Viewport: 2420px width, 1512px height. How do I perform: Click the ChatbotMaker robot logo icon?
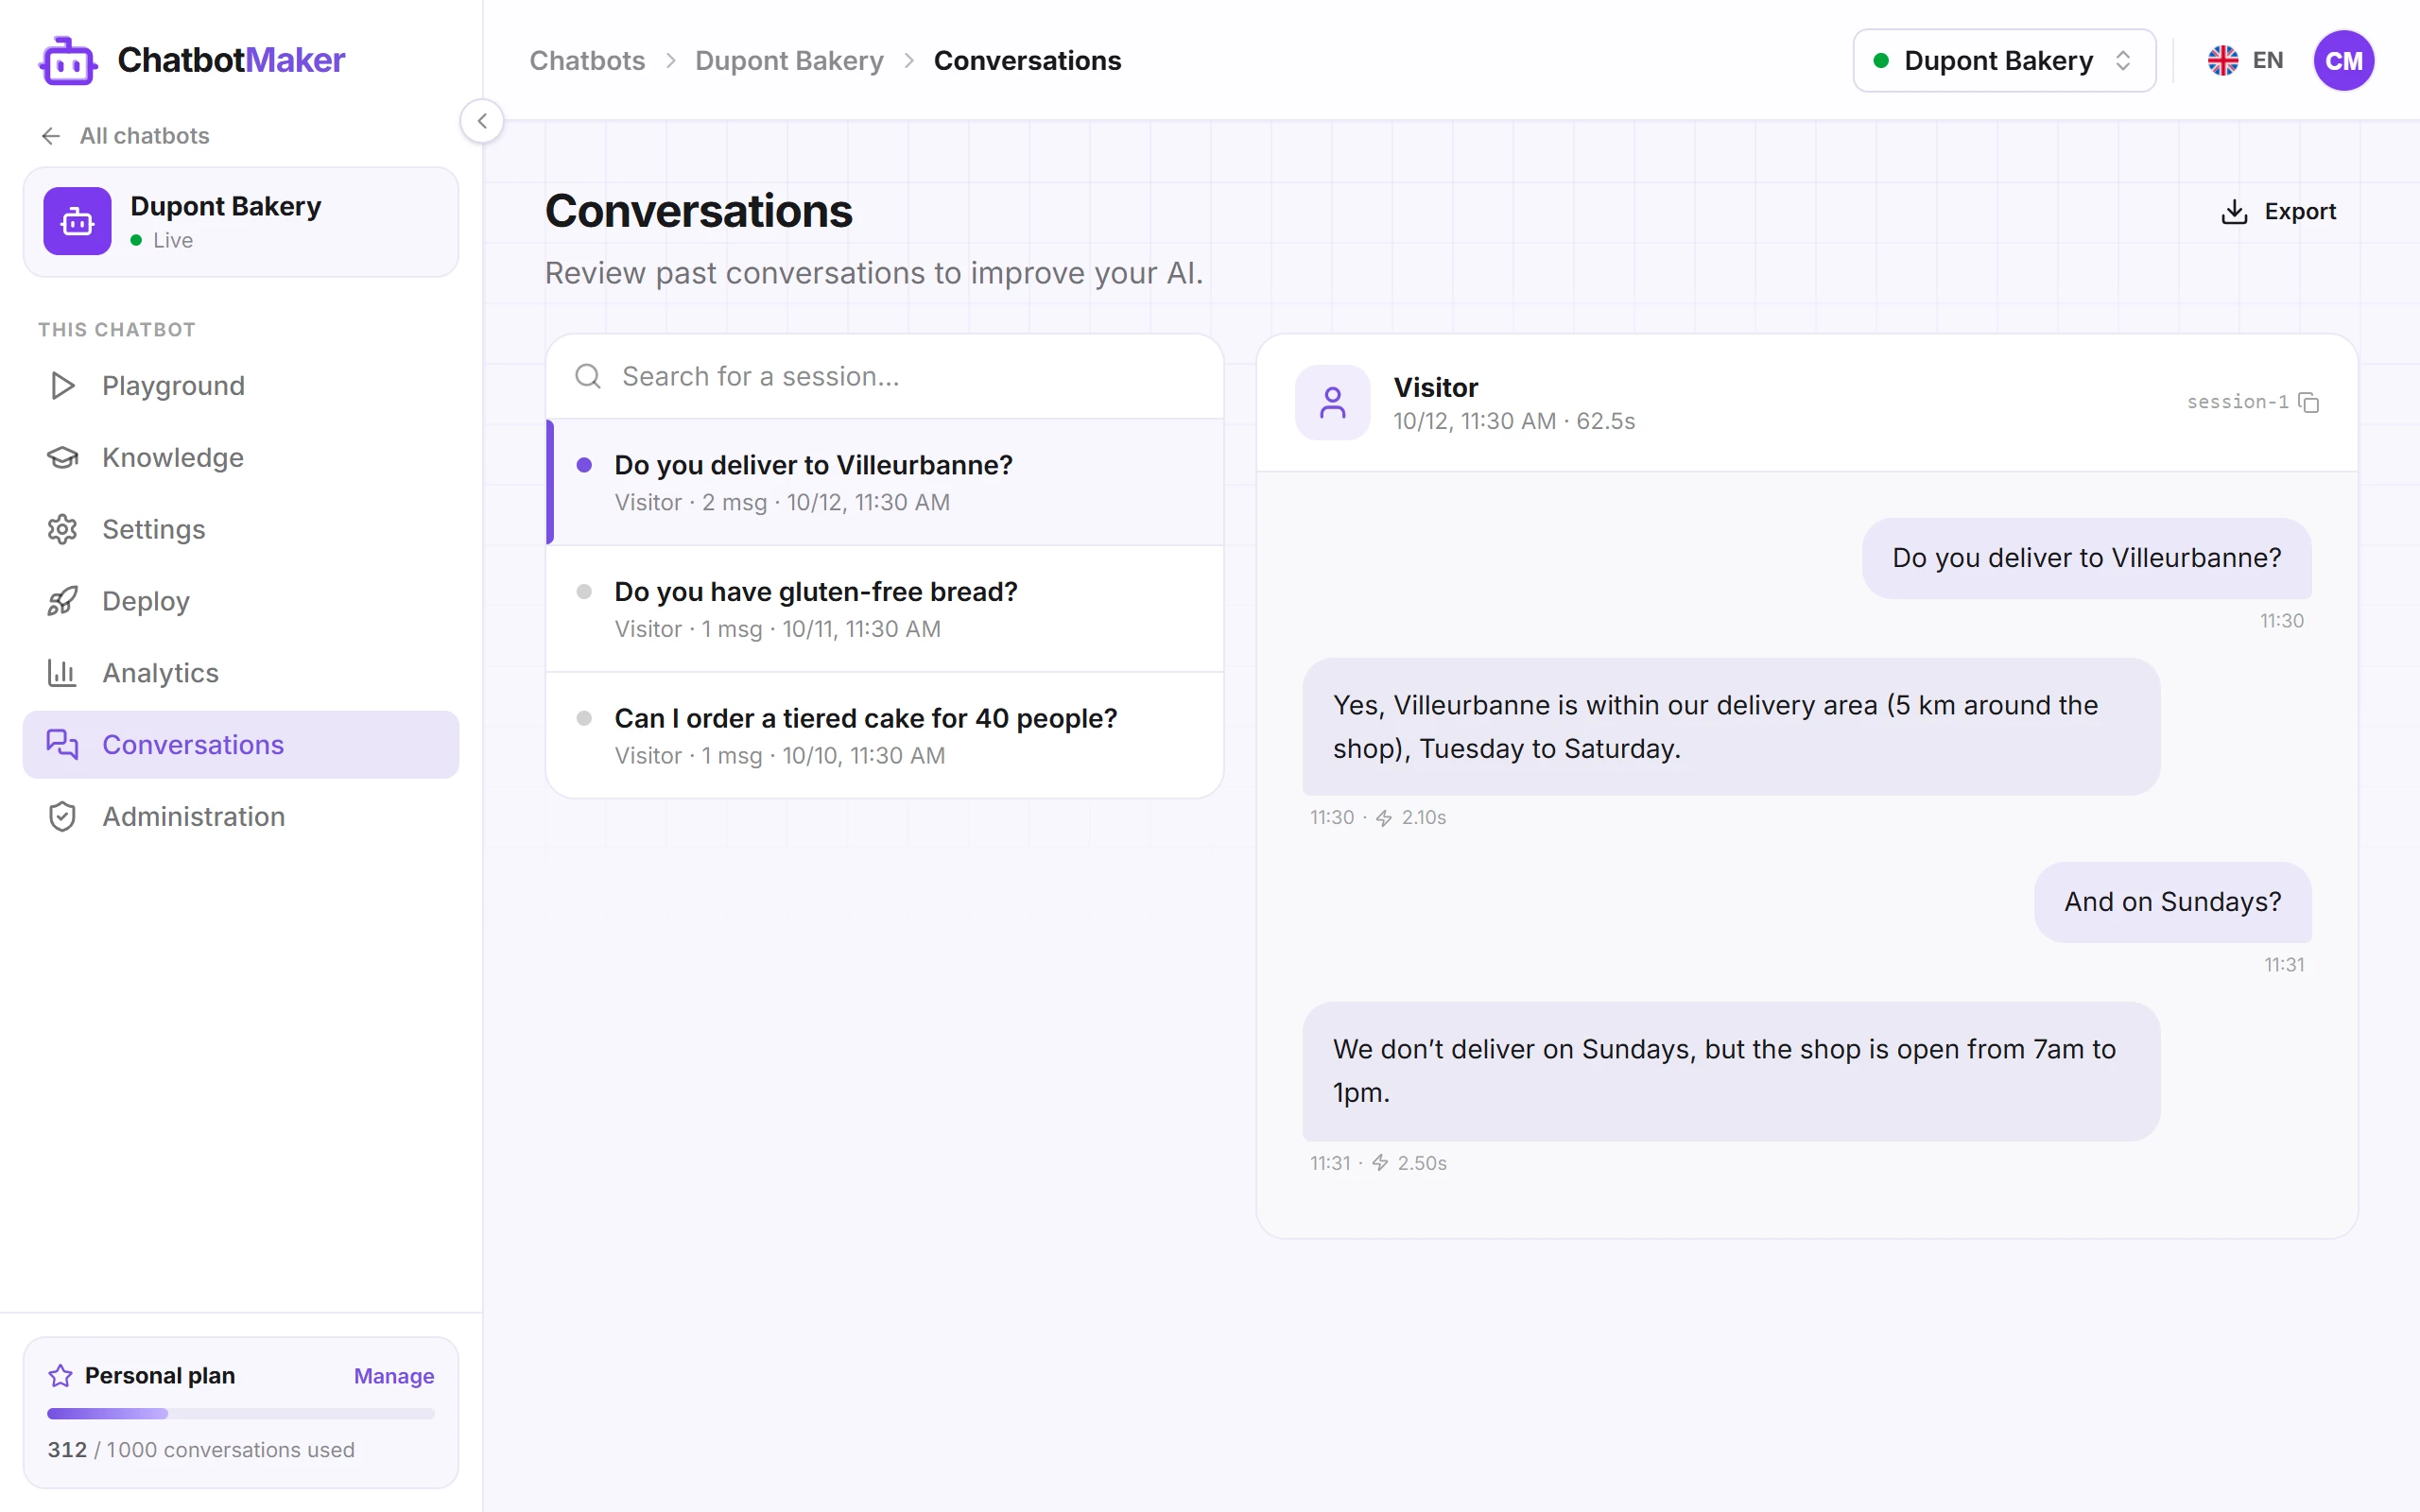click(68, 61)
